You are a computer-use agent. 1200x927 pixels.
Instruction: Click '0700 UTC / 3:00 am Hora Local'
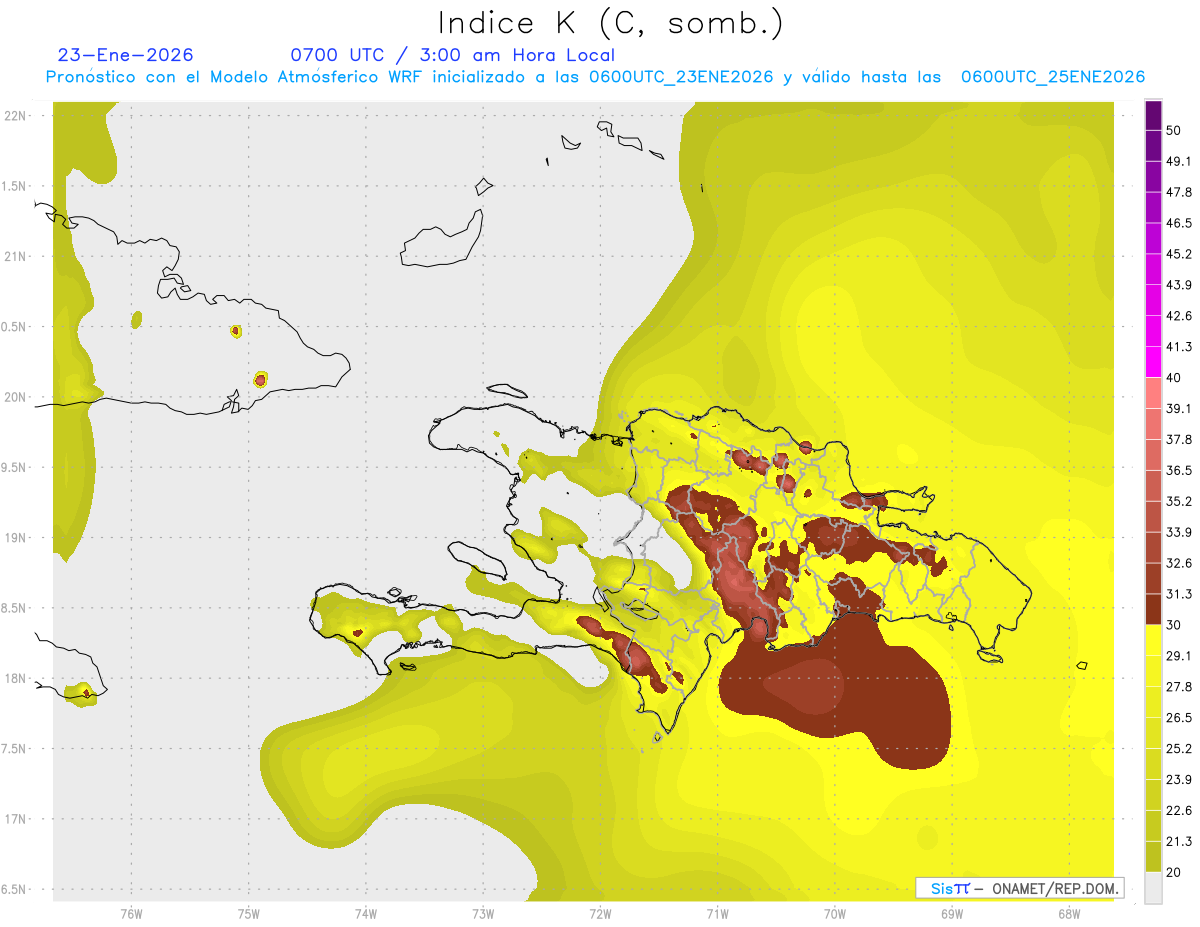[x=452, y=55]
